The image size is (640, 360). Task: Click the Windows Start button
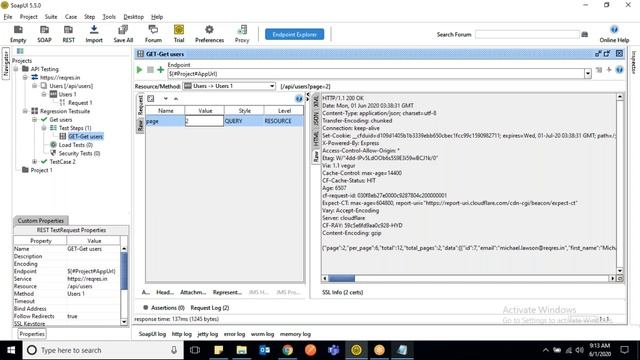[x=11, y=350]
